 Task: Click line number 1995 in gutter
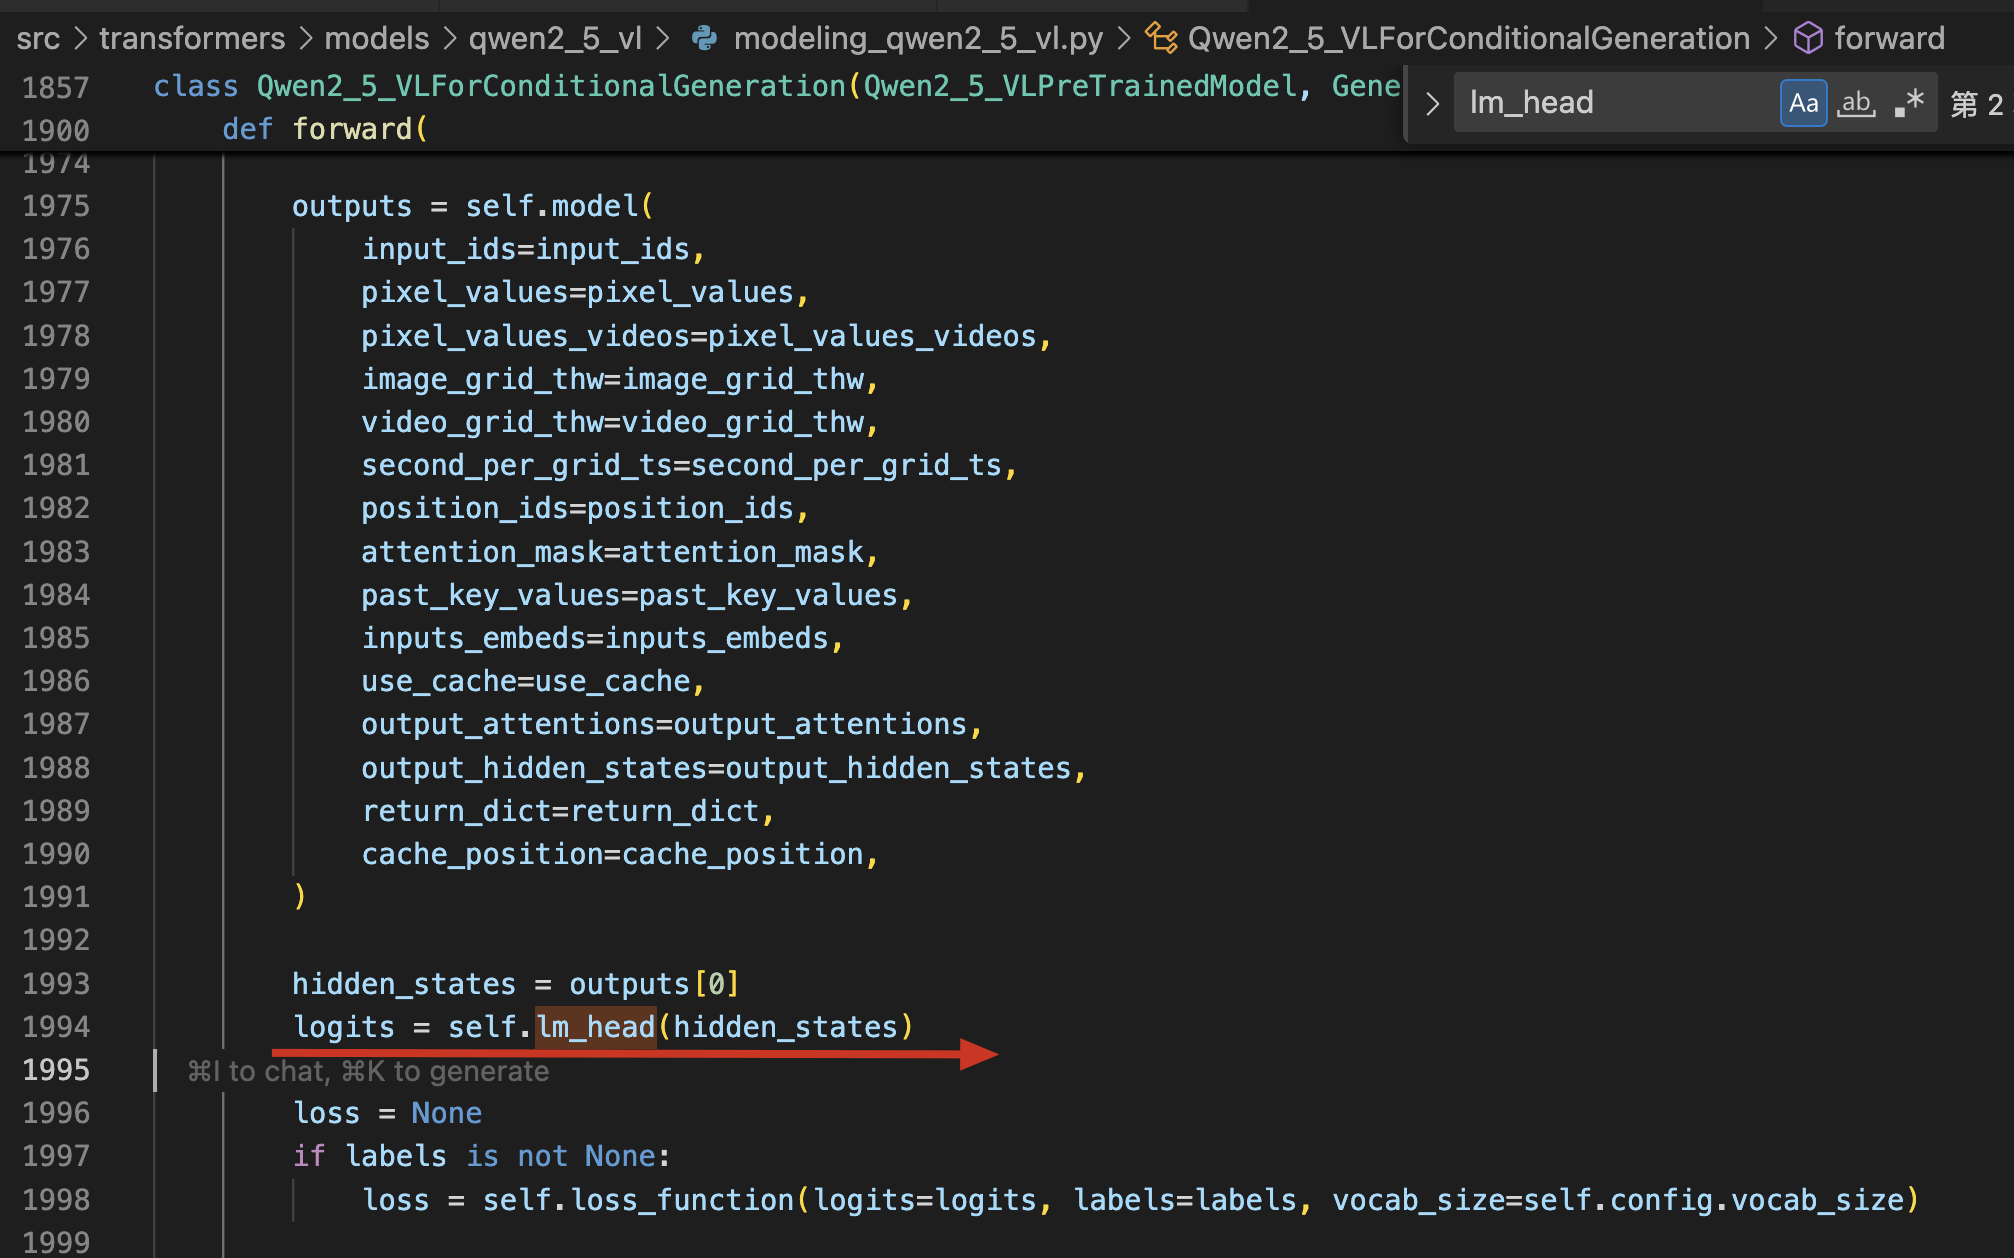(x=56, y=1070)
